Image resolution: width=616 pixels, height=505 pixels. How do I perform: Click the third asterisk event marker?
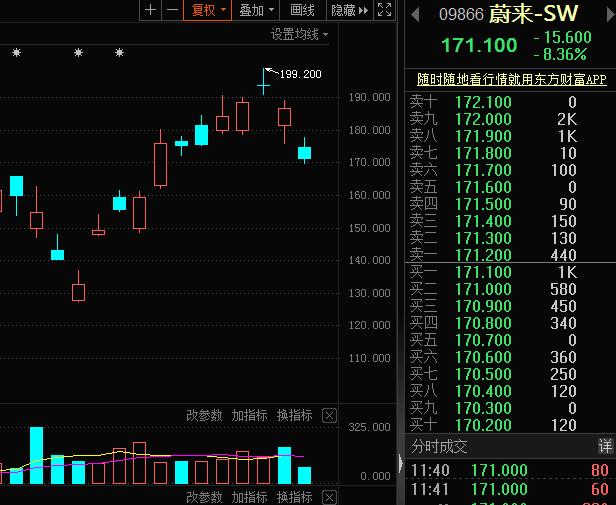(119, 54)
